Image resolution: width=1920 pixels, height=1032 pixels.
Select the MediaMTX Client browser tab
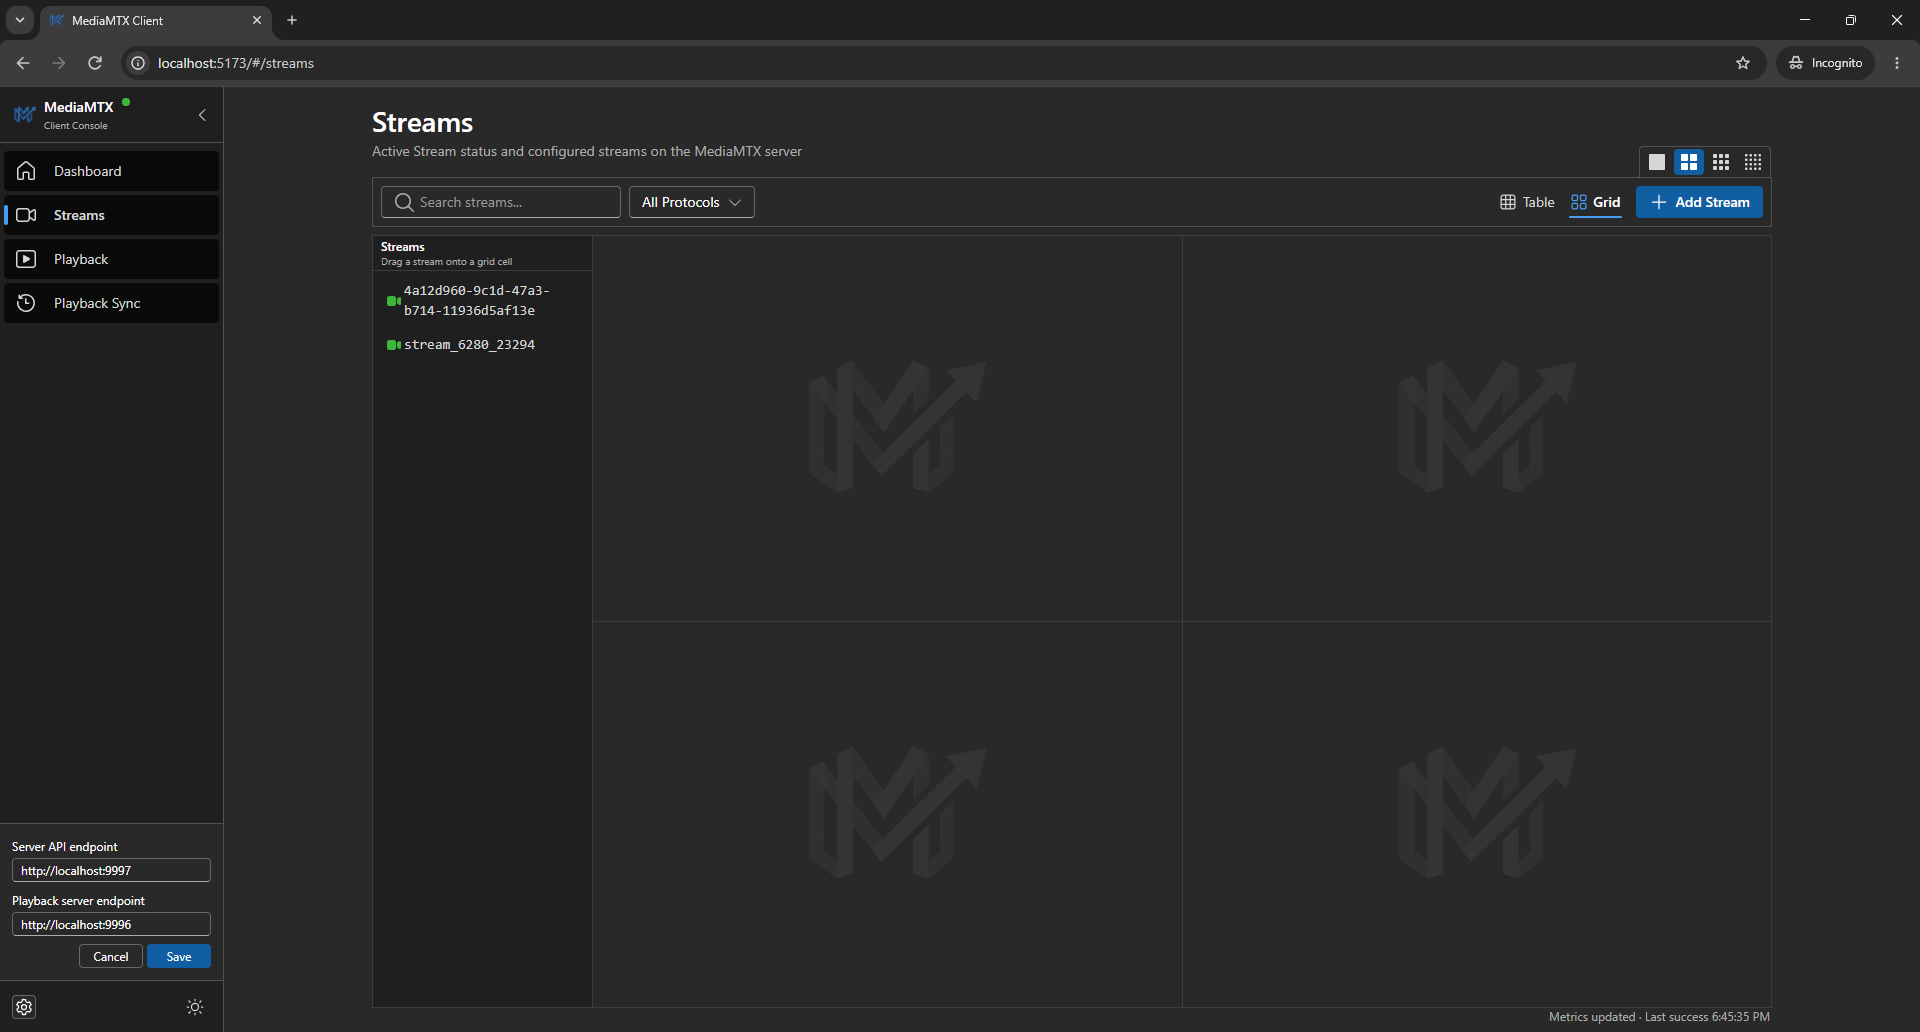coord(155,20)
